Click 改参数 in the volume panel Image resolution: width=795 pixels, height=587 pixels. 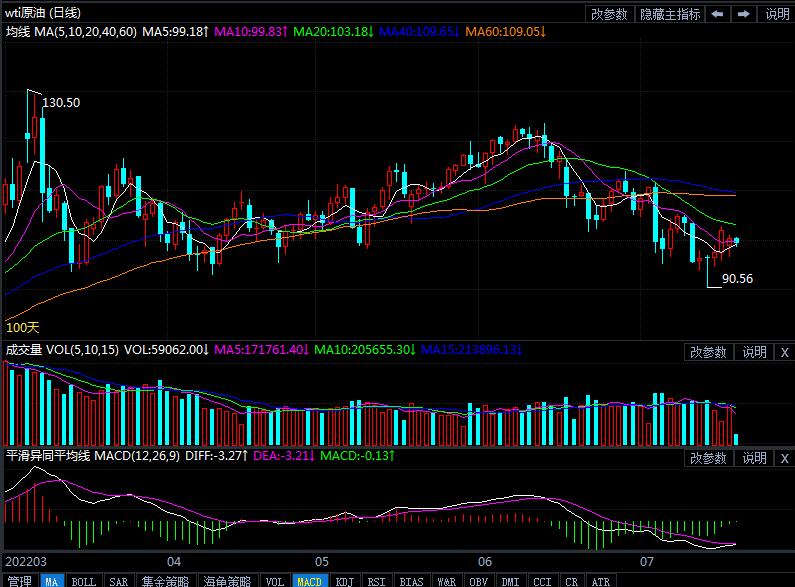(708, 352)
